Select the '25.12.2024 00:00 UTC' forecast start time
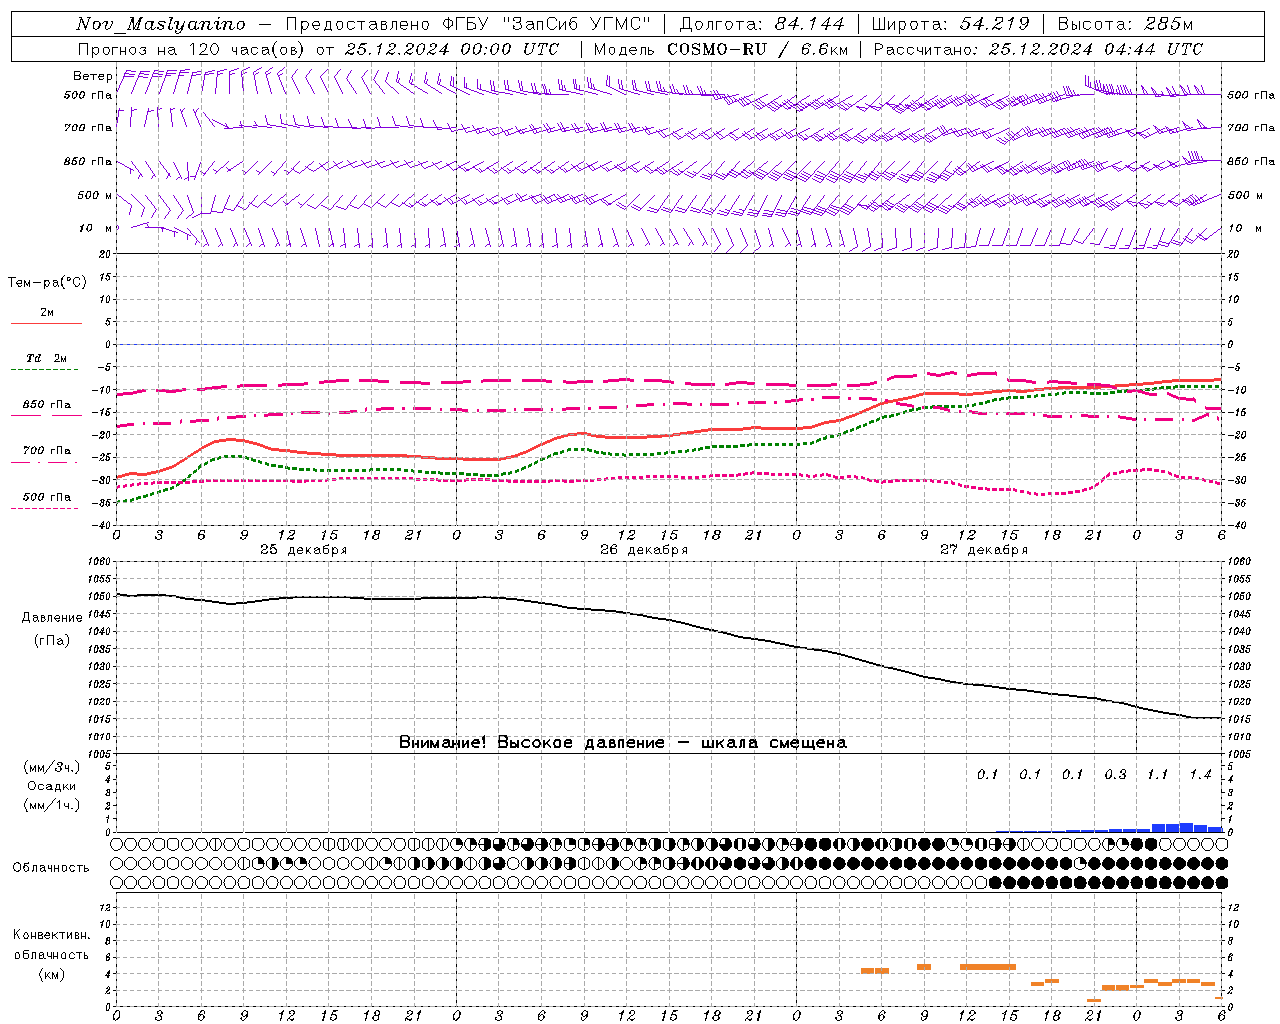 pos(451,49)
